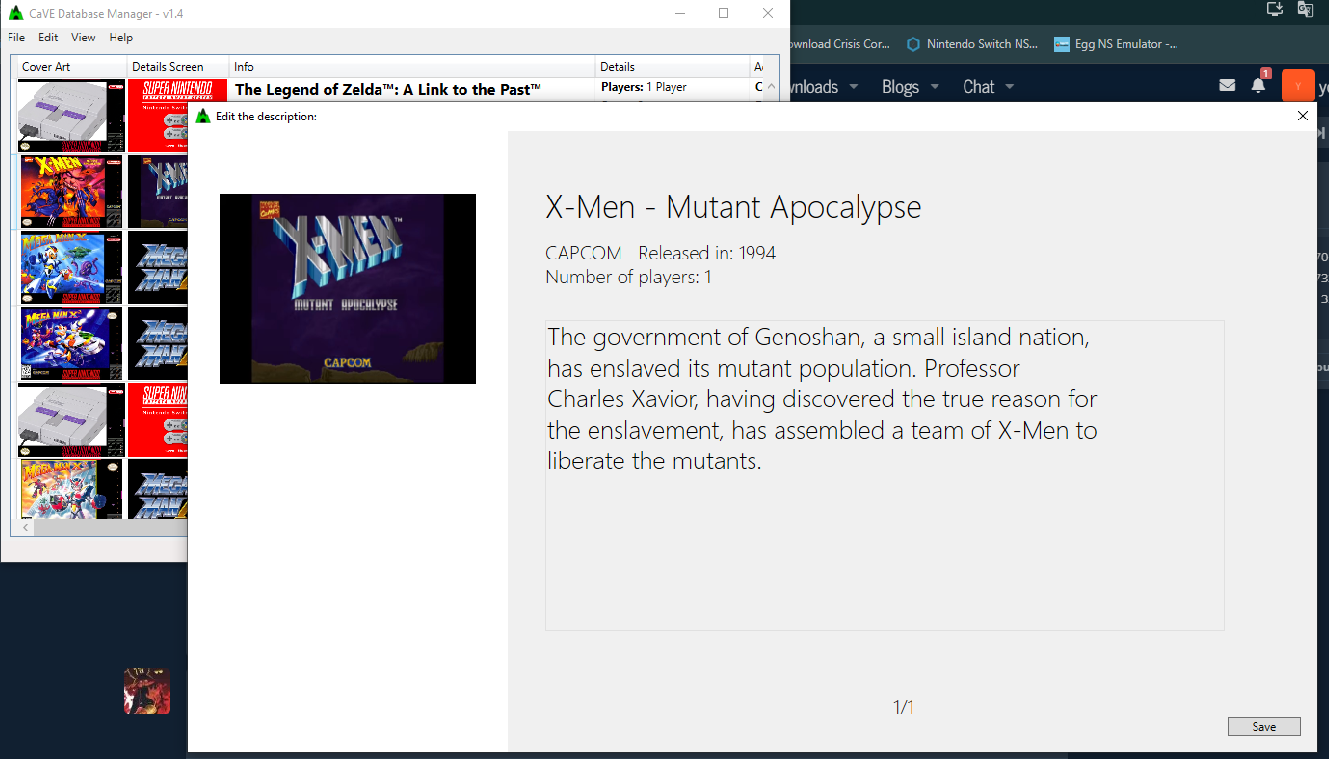The width and height of the screenshot is (1329, 759).
Task: Select the Legend of Zelda: A Link to the Past entry
Action: click(x=388, y=89)
